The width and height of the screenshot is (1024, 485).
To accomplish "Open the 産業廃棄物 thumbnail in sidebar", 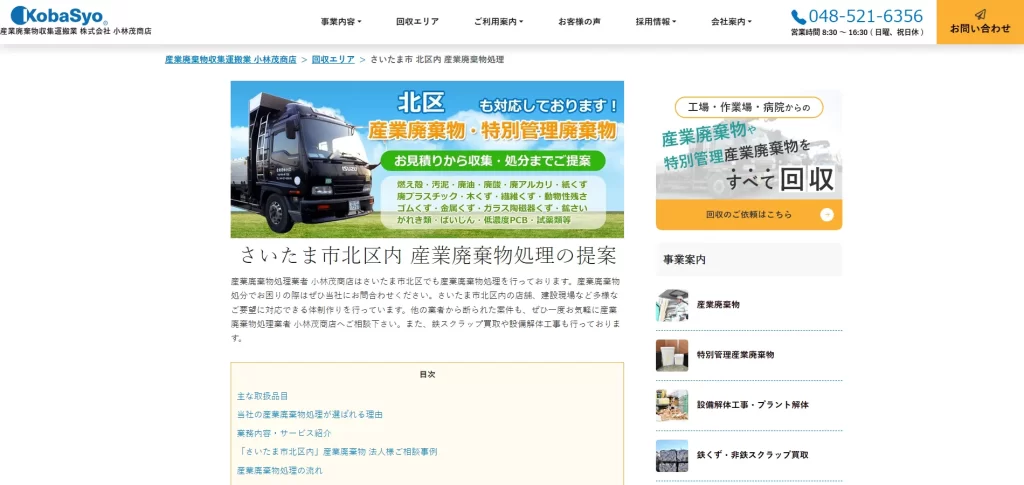I will pos(672,305).
